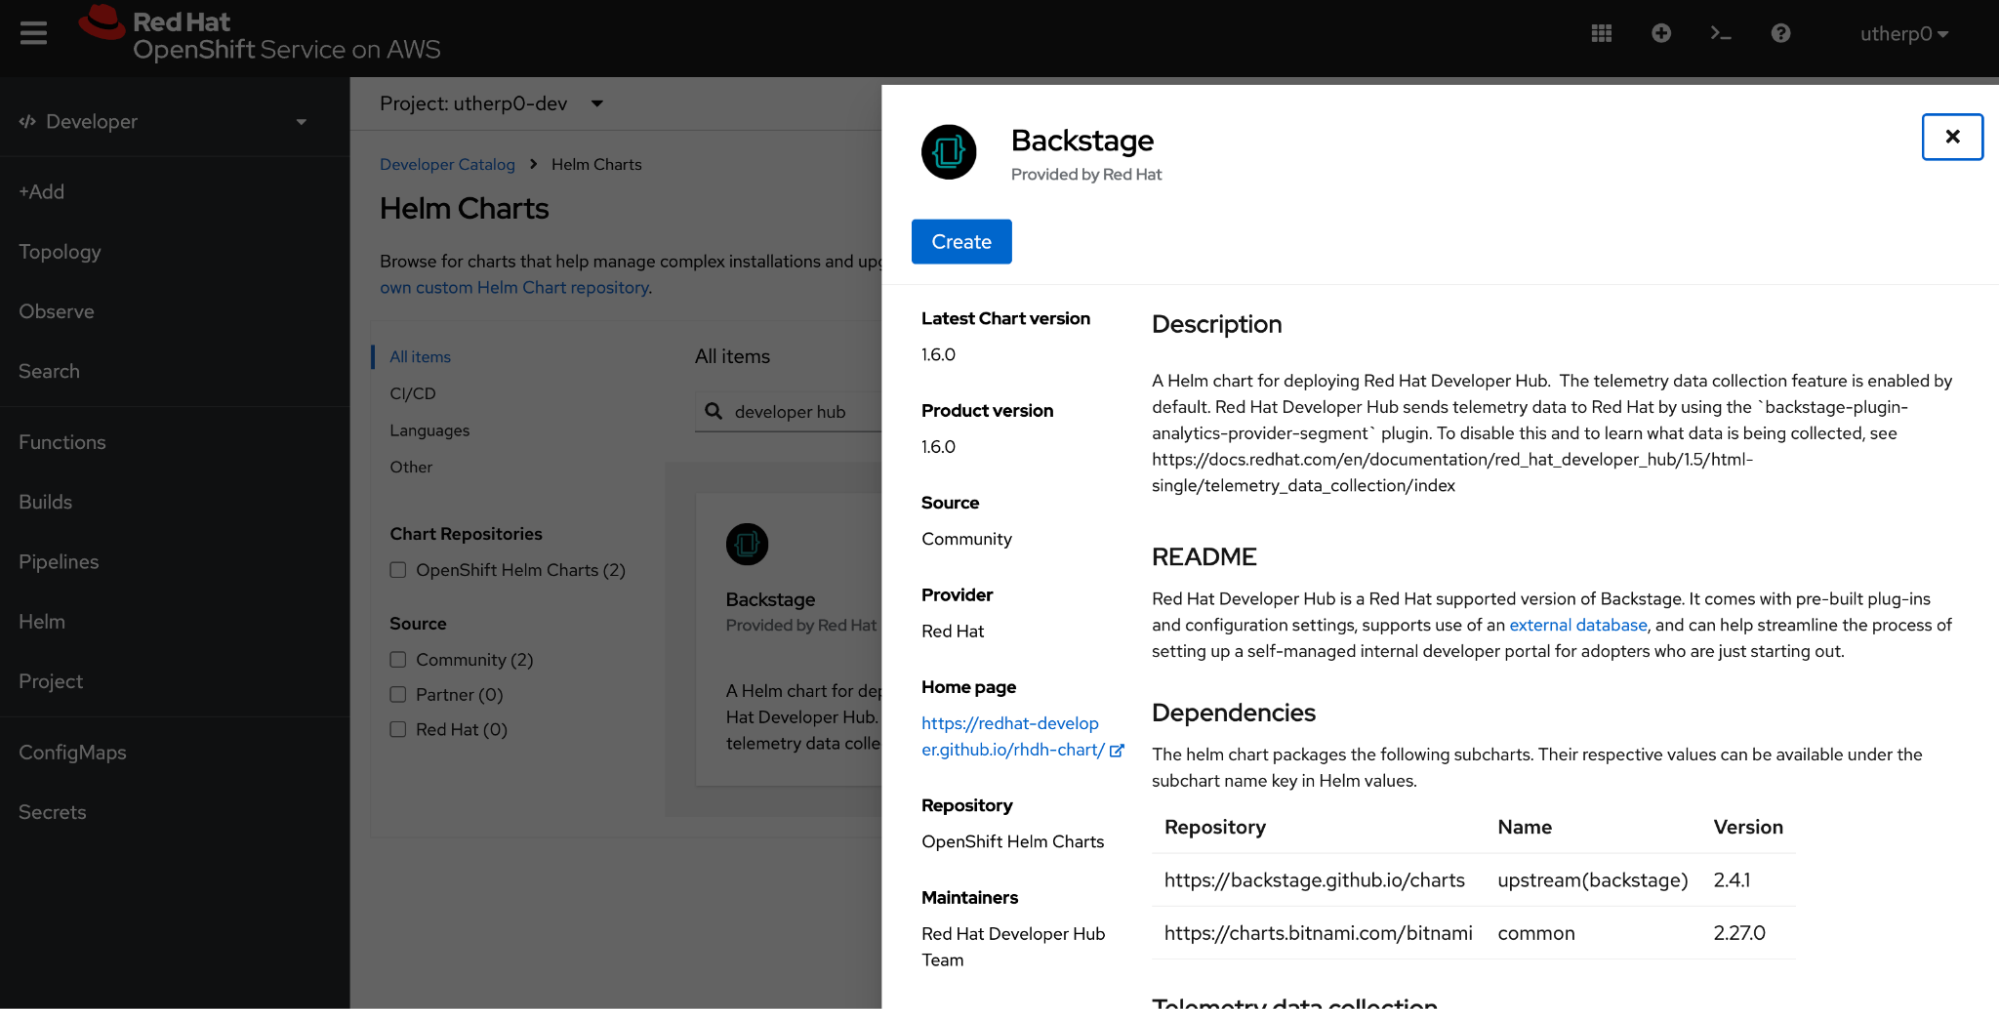Open the application launcher grid

coord(1600,33)
